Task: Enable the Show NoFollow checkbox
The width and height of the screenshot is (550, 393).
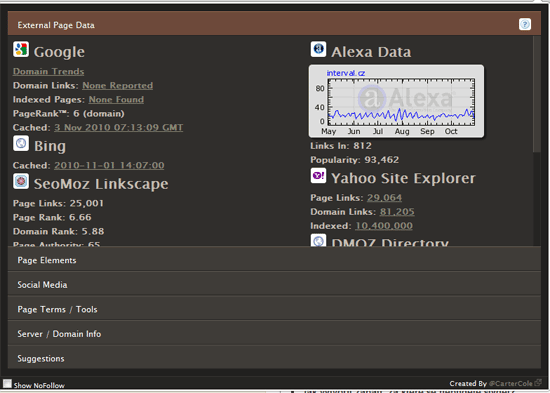Action: click(x=7, y=384)
